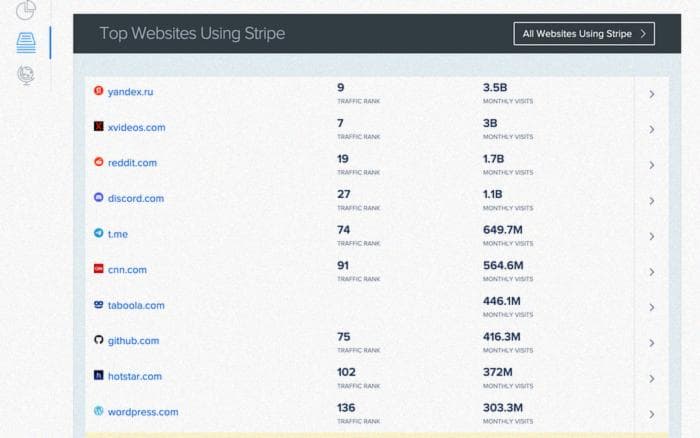This screenshot has height=438, width=700.
Task: Click the 649.7M monthly visits value
Action: (x=503, y=230)
